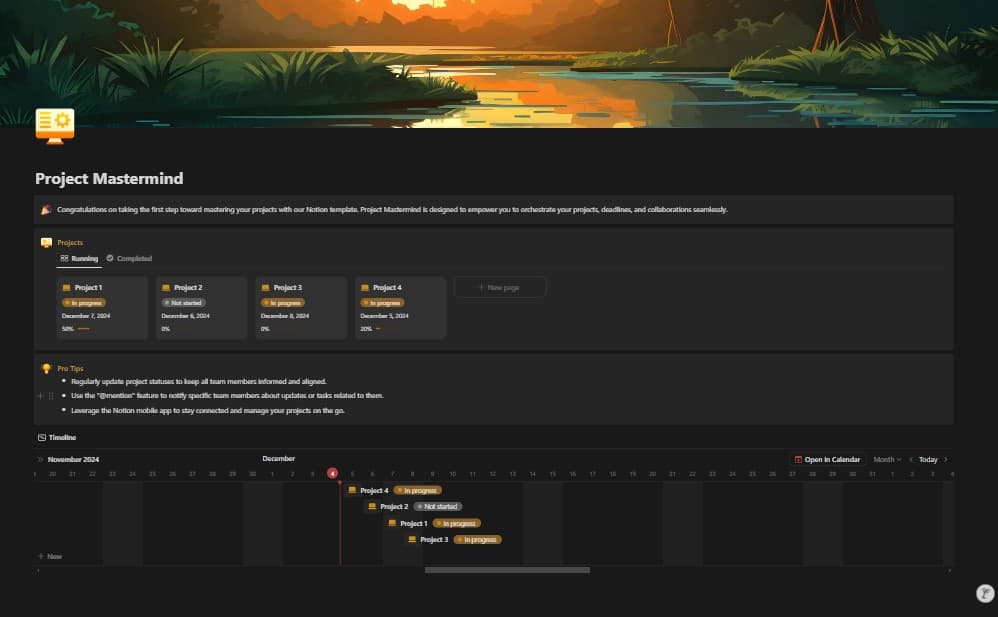Click the November 2024 timeline label
998x617 pixels.
click(73, 460)
